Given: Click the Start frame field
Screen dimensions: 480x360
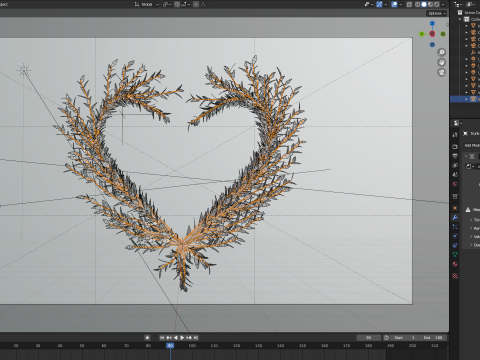Looking at the screenshot, I should 404,338.
